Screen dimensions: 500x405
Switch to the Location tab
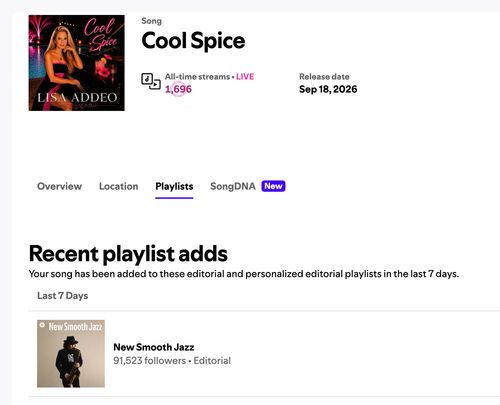(119, 186)
